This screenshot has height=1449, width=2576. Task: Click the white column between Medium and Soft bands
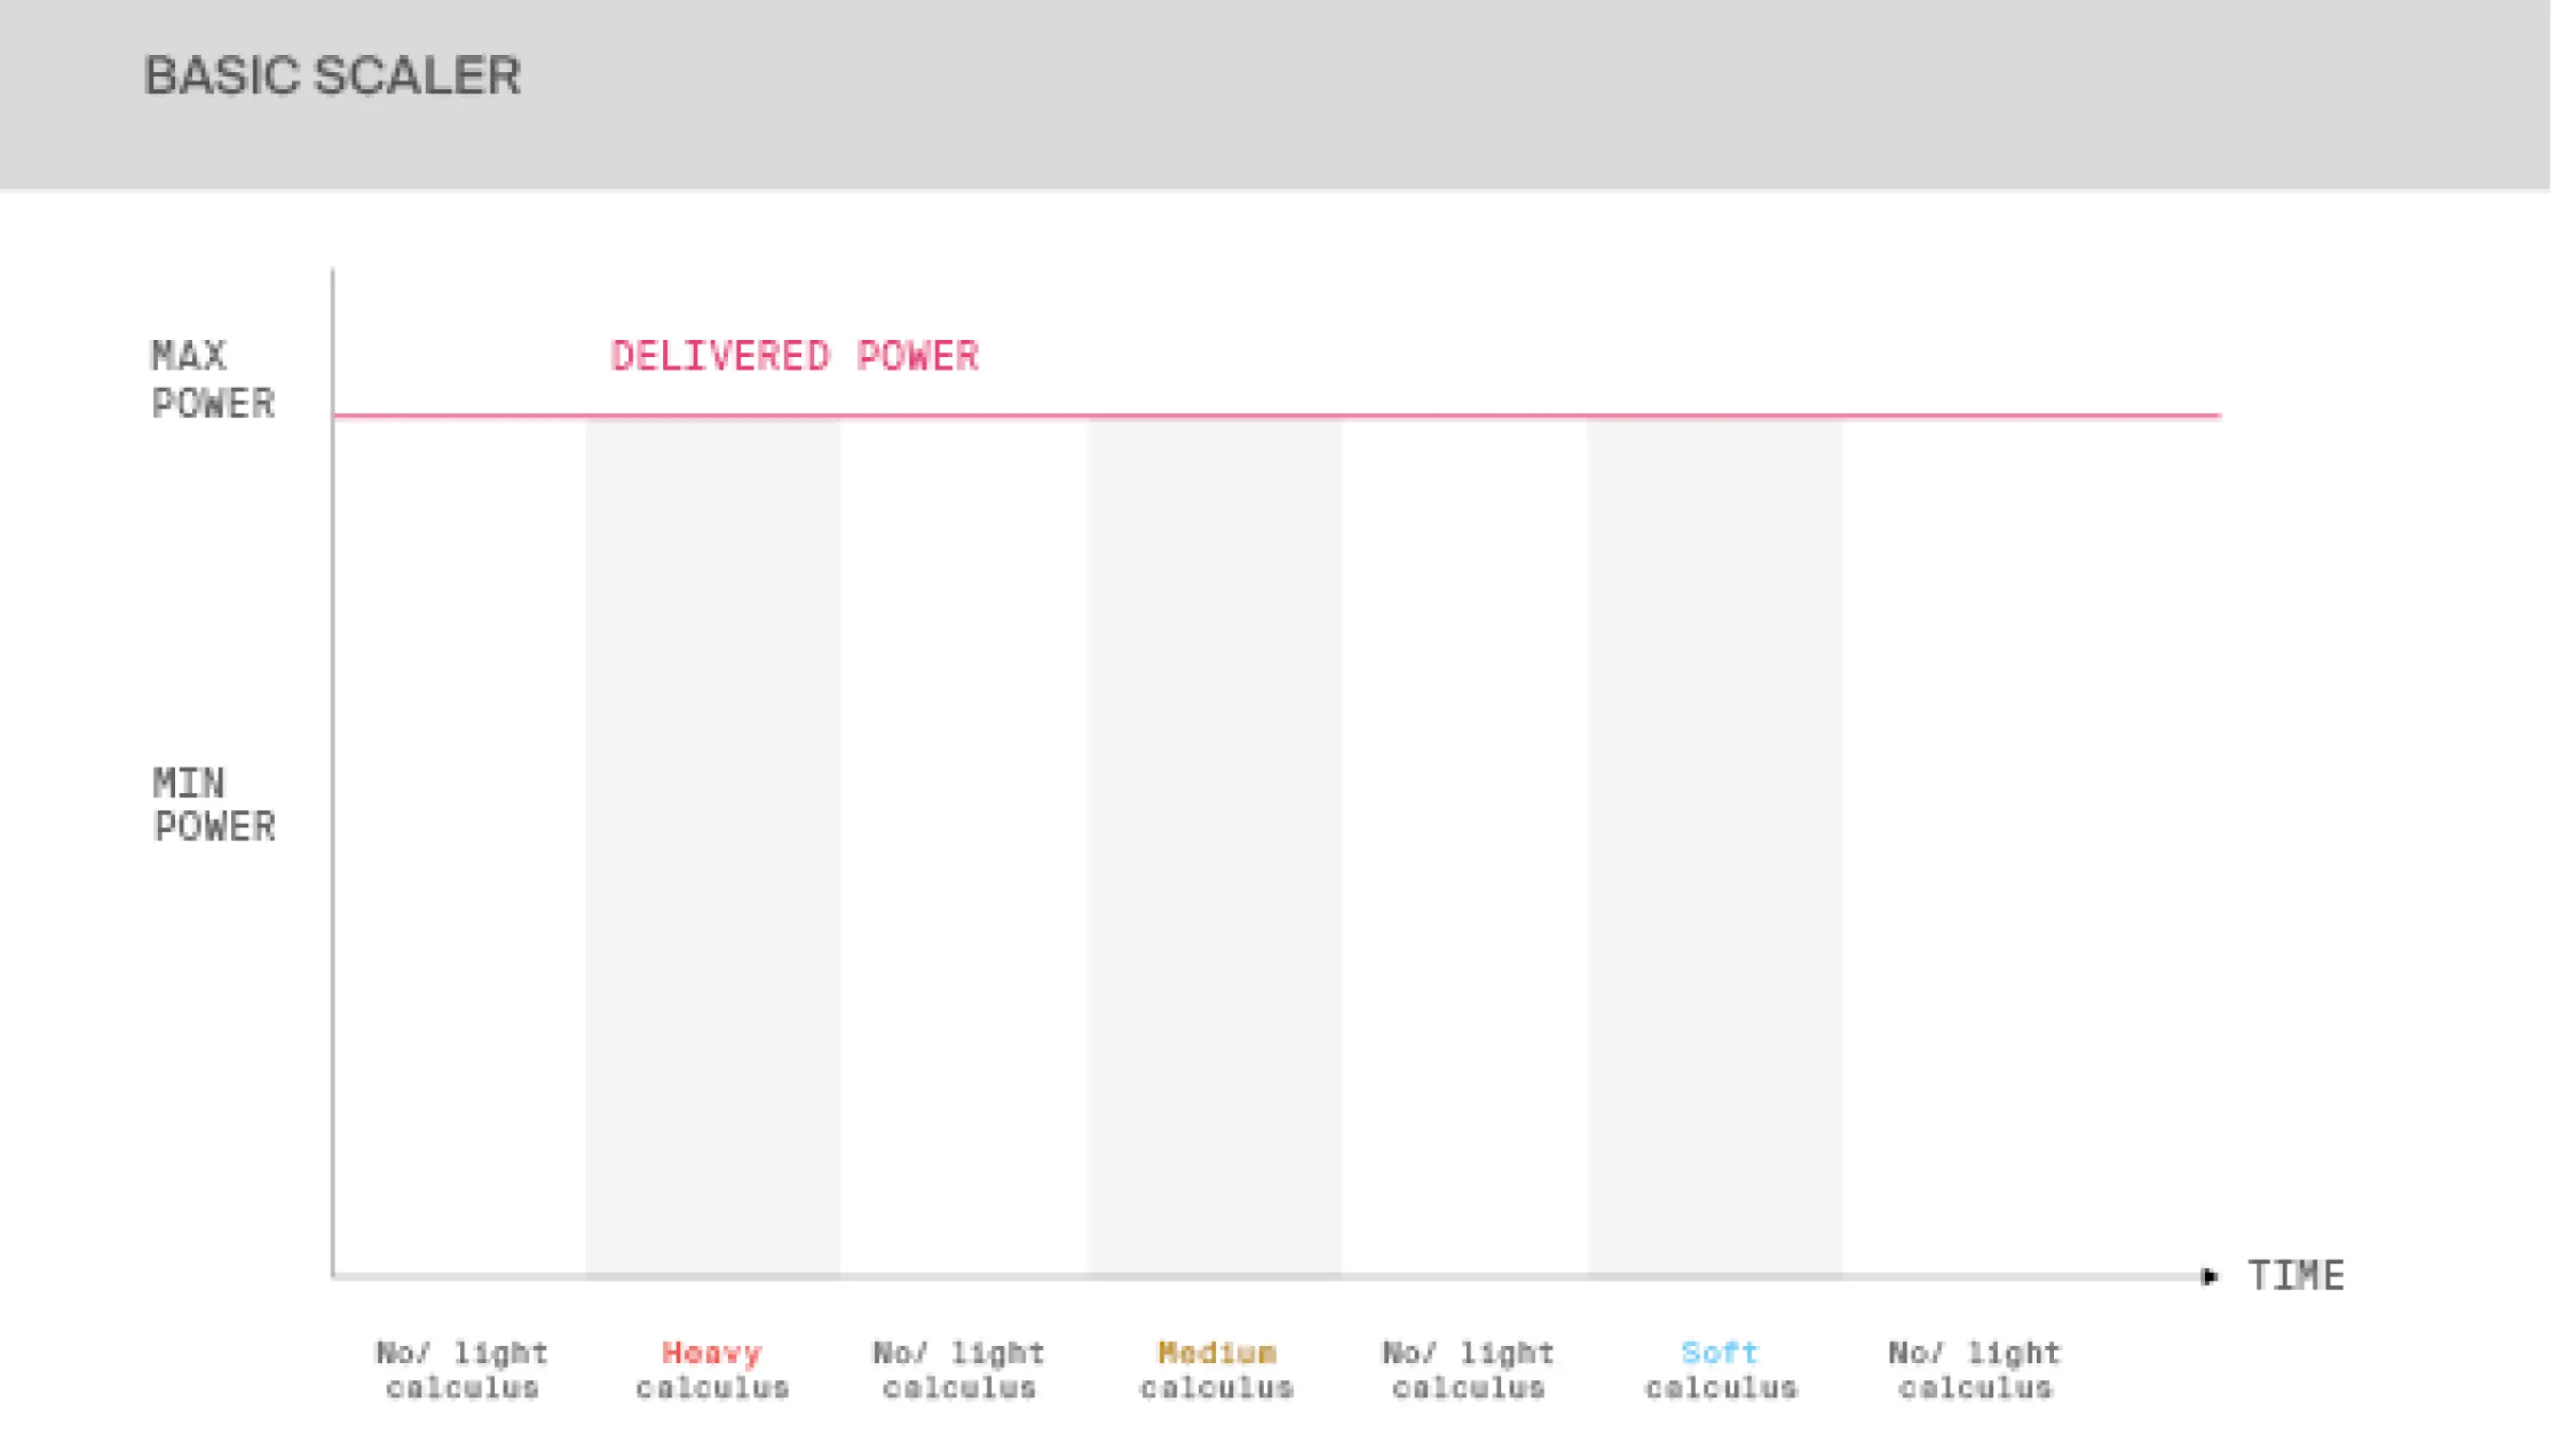tap(1464, 840)
